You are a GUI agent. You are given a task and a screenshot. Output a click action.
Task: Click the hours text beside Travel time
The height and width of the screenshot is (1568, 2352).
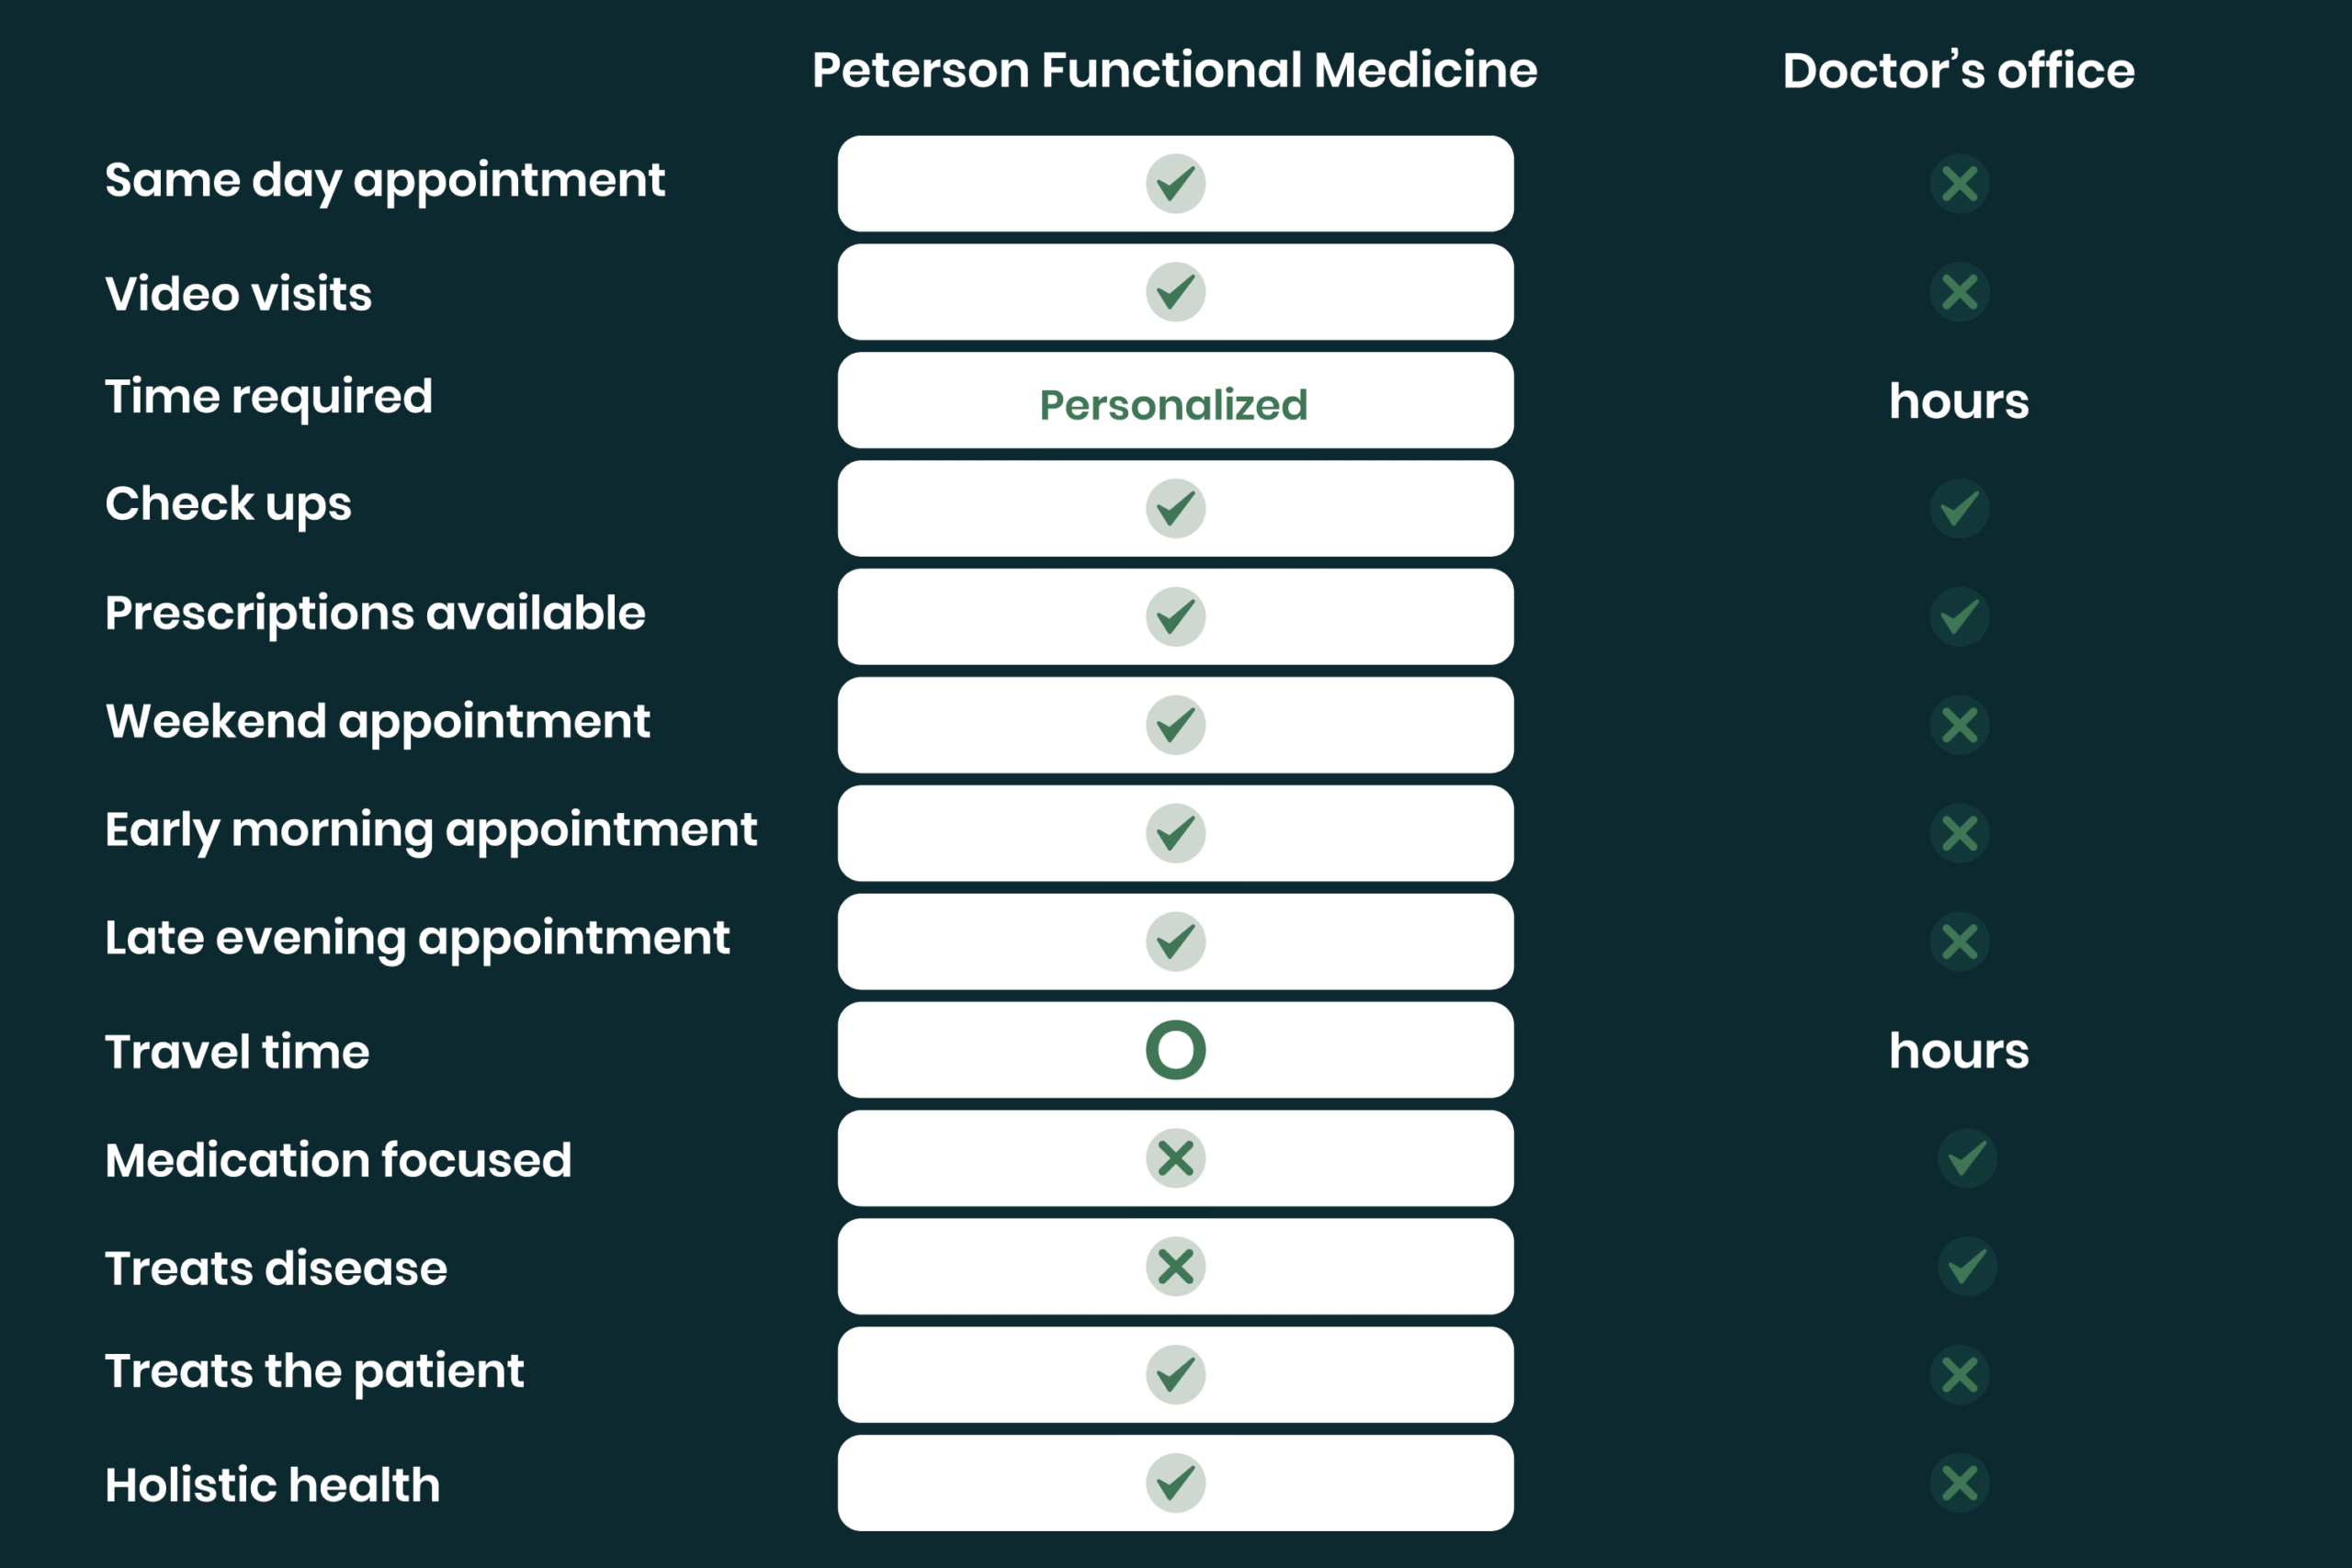1959,1050
